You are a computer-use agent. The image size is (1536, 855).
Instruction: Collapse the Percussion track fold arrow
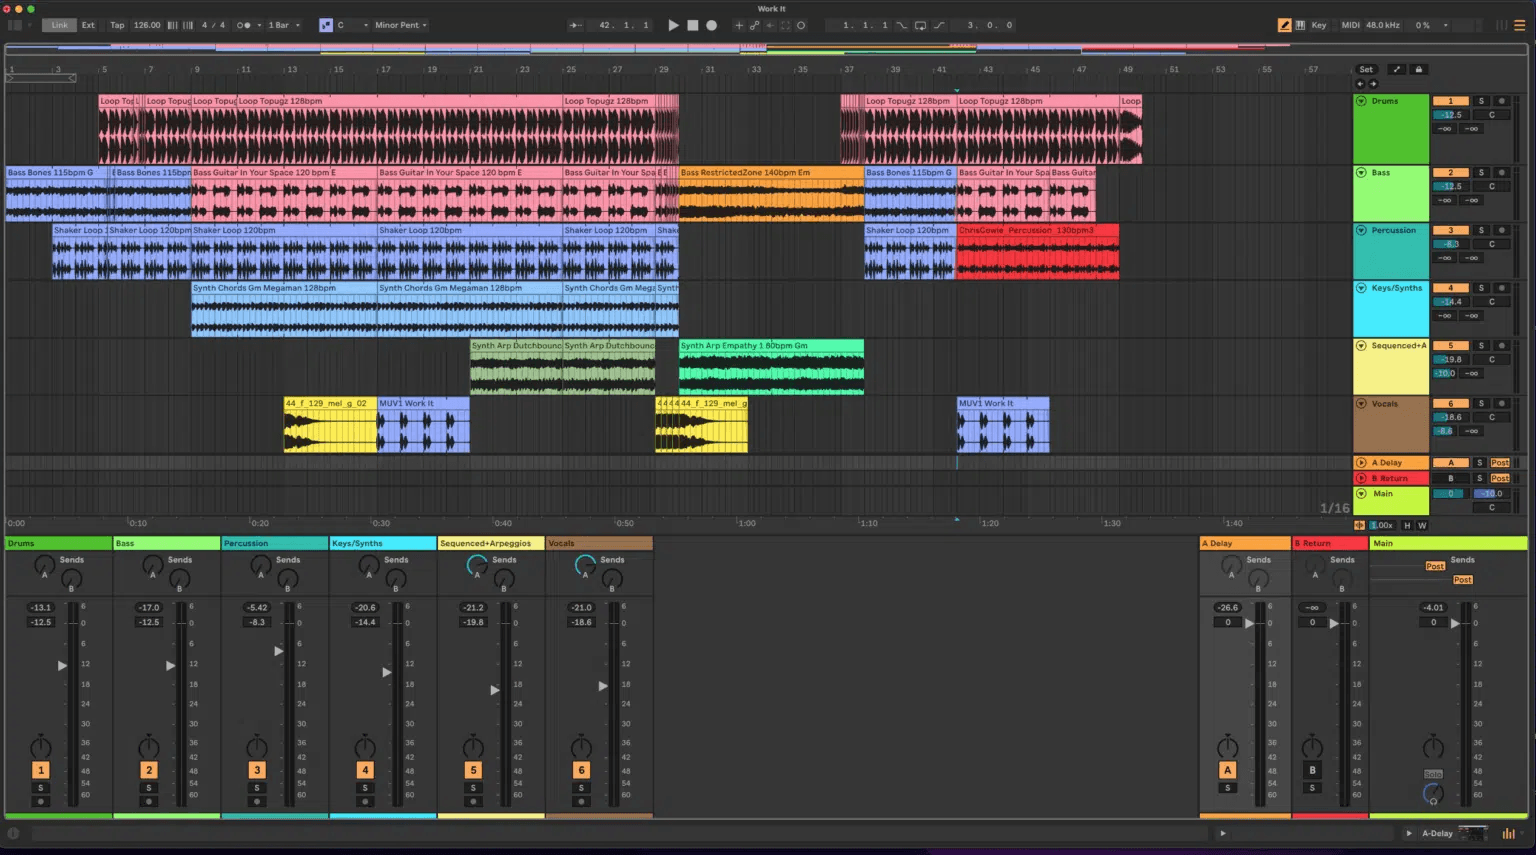1361,230
